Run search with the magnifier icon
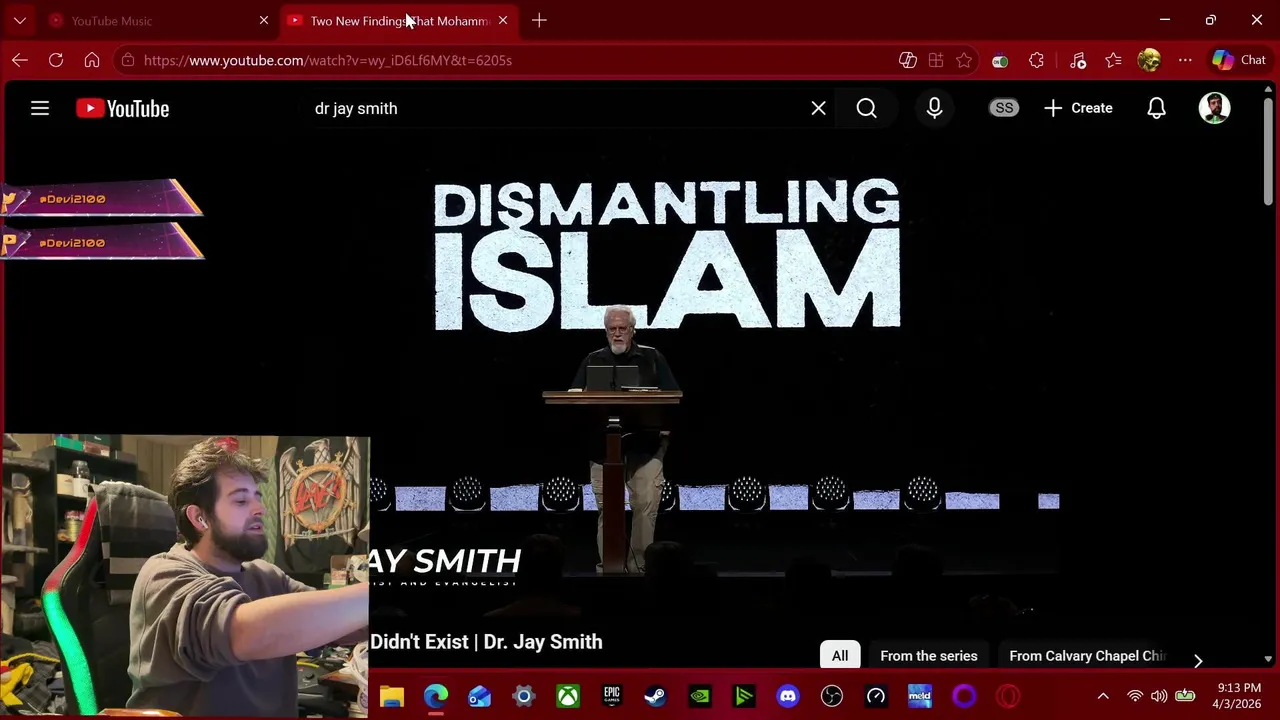1280x720 pixels. click(866, 108)
